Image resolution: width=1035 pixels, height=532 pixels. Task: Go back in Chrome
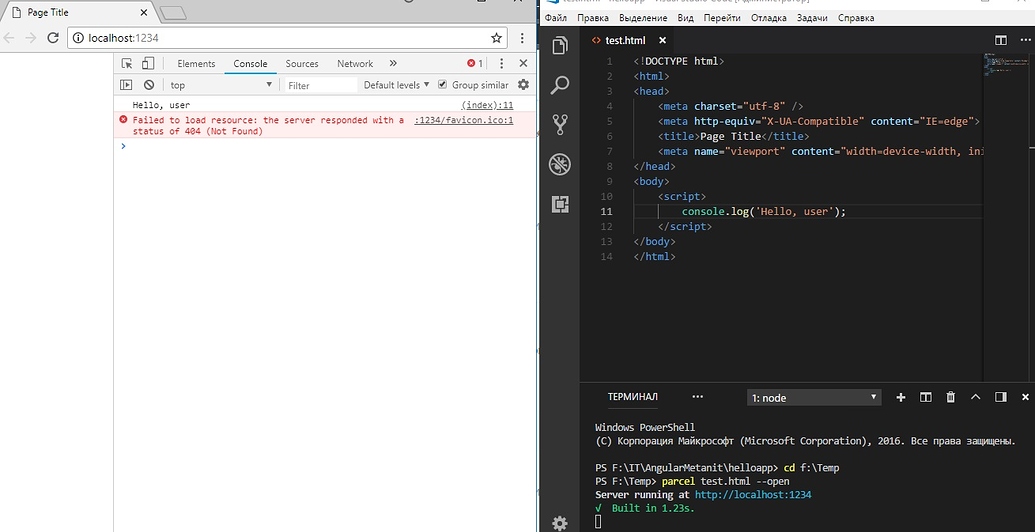pyautogui.click(x=9, y=38)
